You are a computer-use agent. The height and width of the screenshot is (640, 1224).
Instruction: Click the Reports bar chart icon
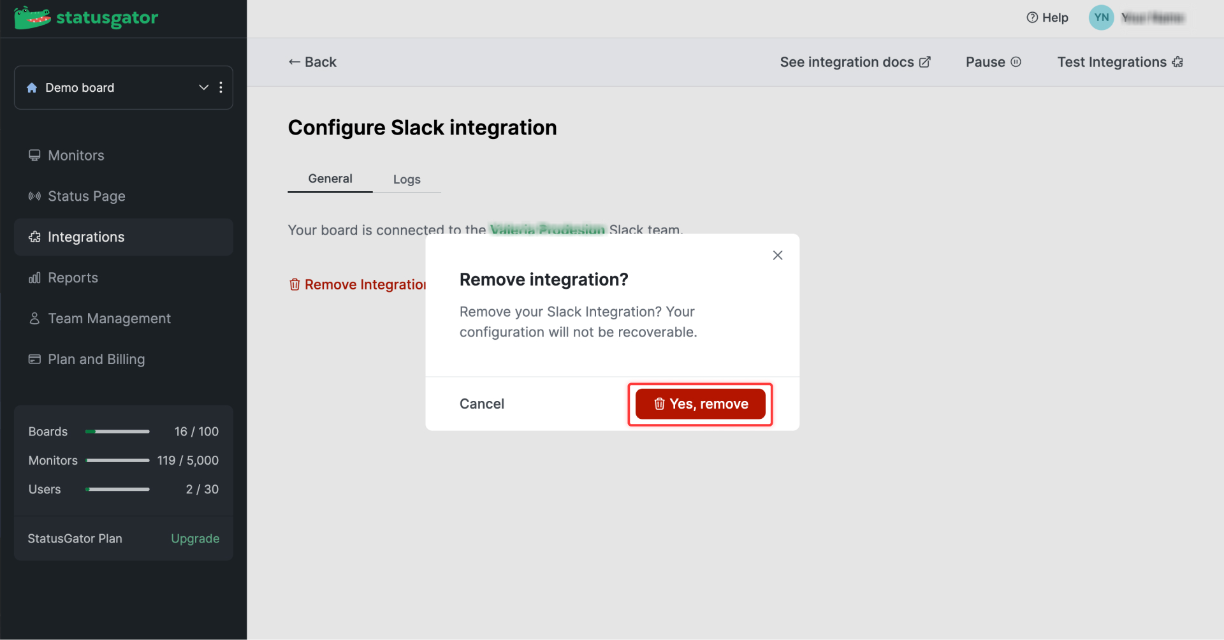point(35,278)
